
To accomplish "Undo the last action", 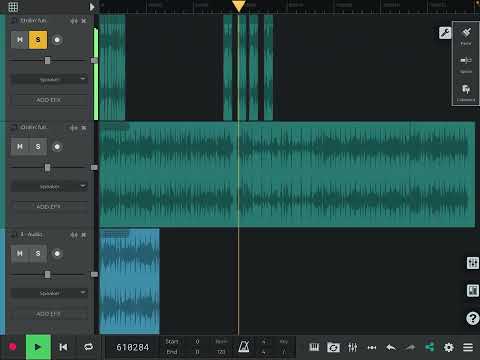I will (x=391, y=348).
